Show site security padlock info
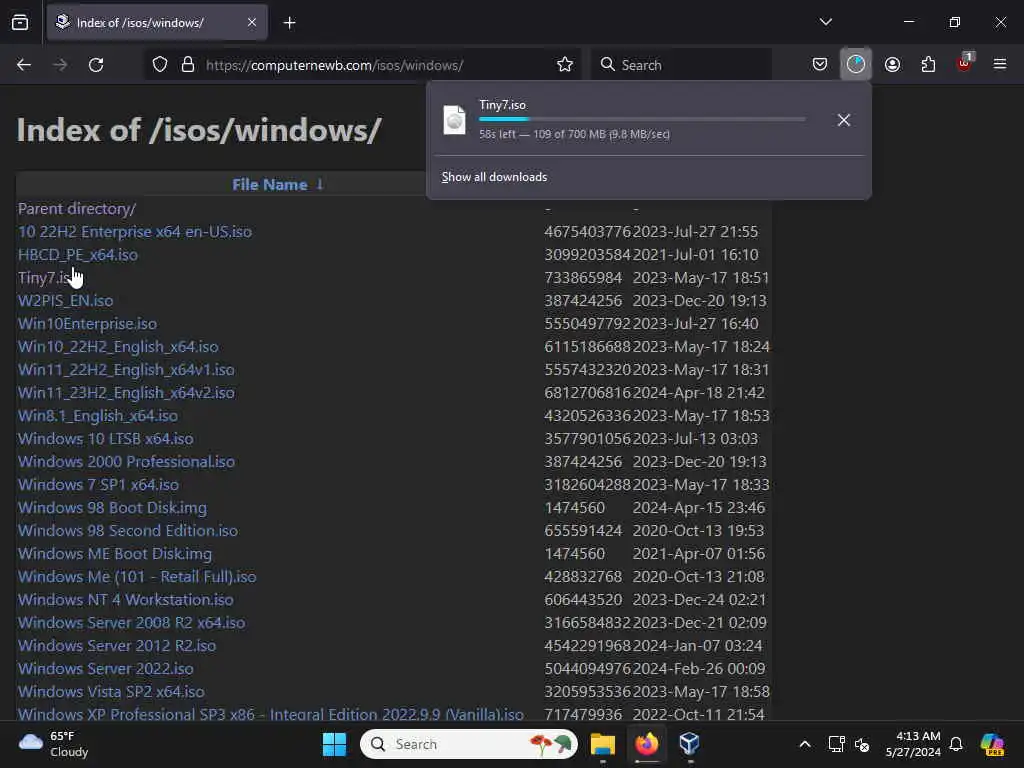Viewport: 1024px width, 768px height. coord(188,65)
